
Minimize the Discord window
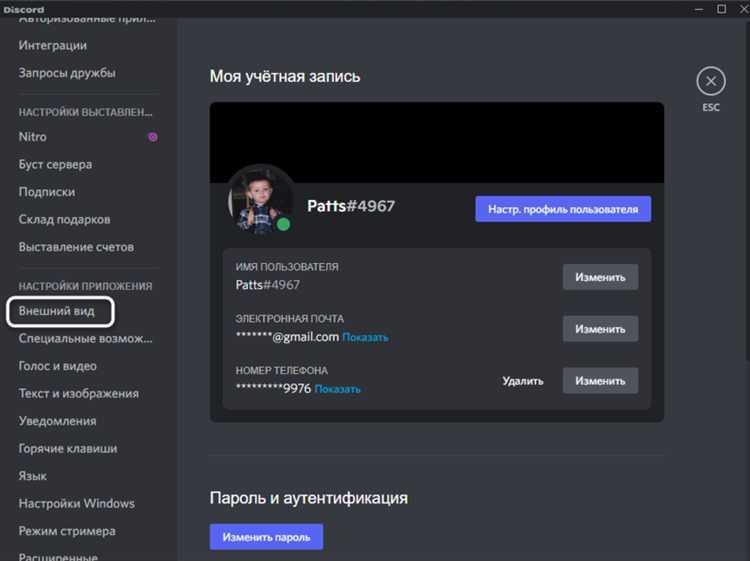(699, 9)
